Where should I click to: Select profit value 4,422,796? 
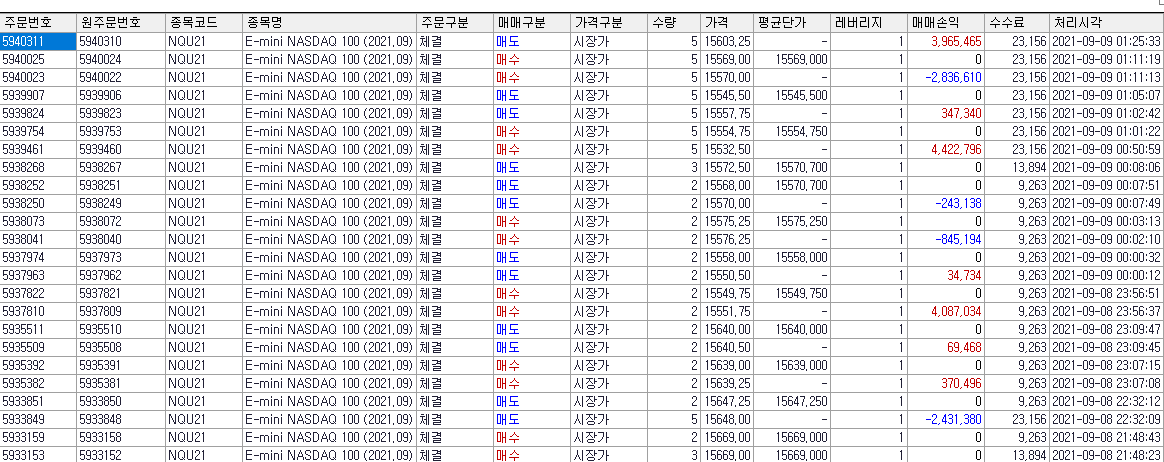point(946,149)
